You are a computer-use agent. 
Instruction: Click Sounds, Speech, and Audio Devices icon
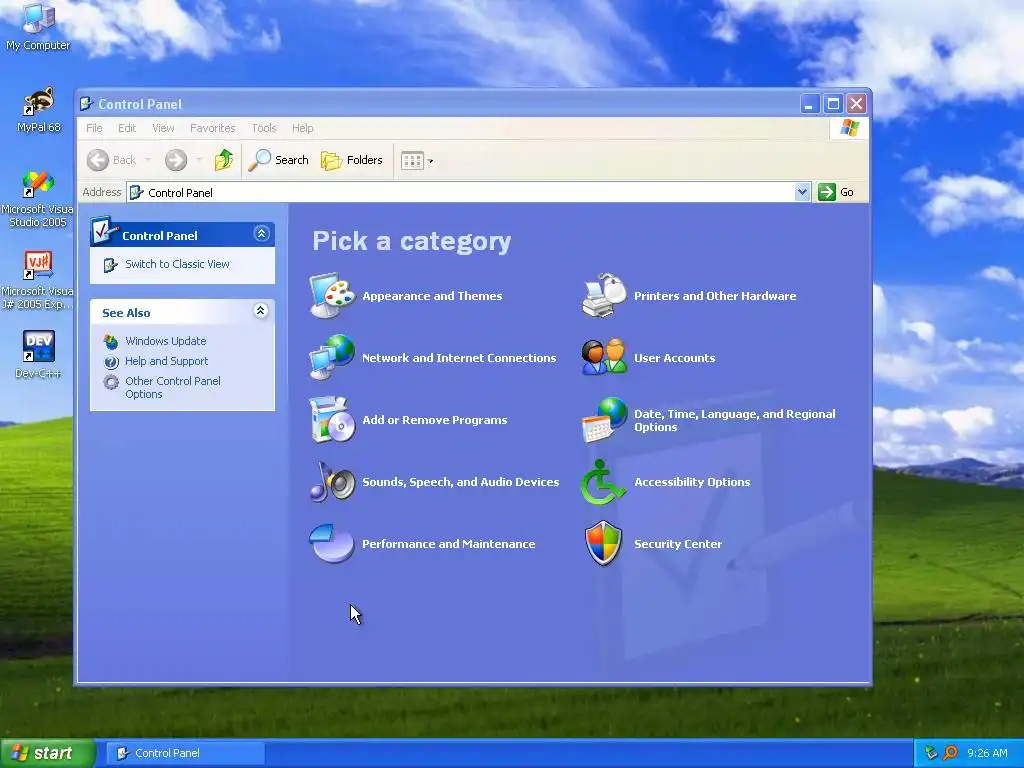(332, 481)
